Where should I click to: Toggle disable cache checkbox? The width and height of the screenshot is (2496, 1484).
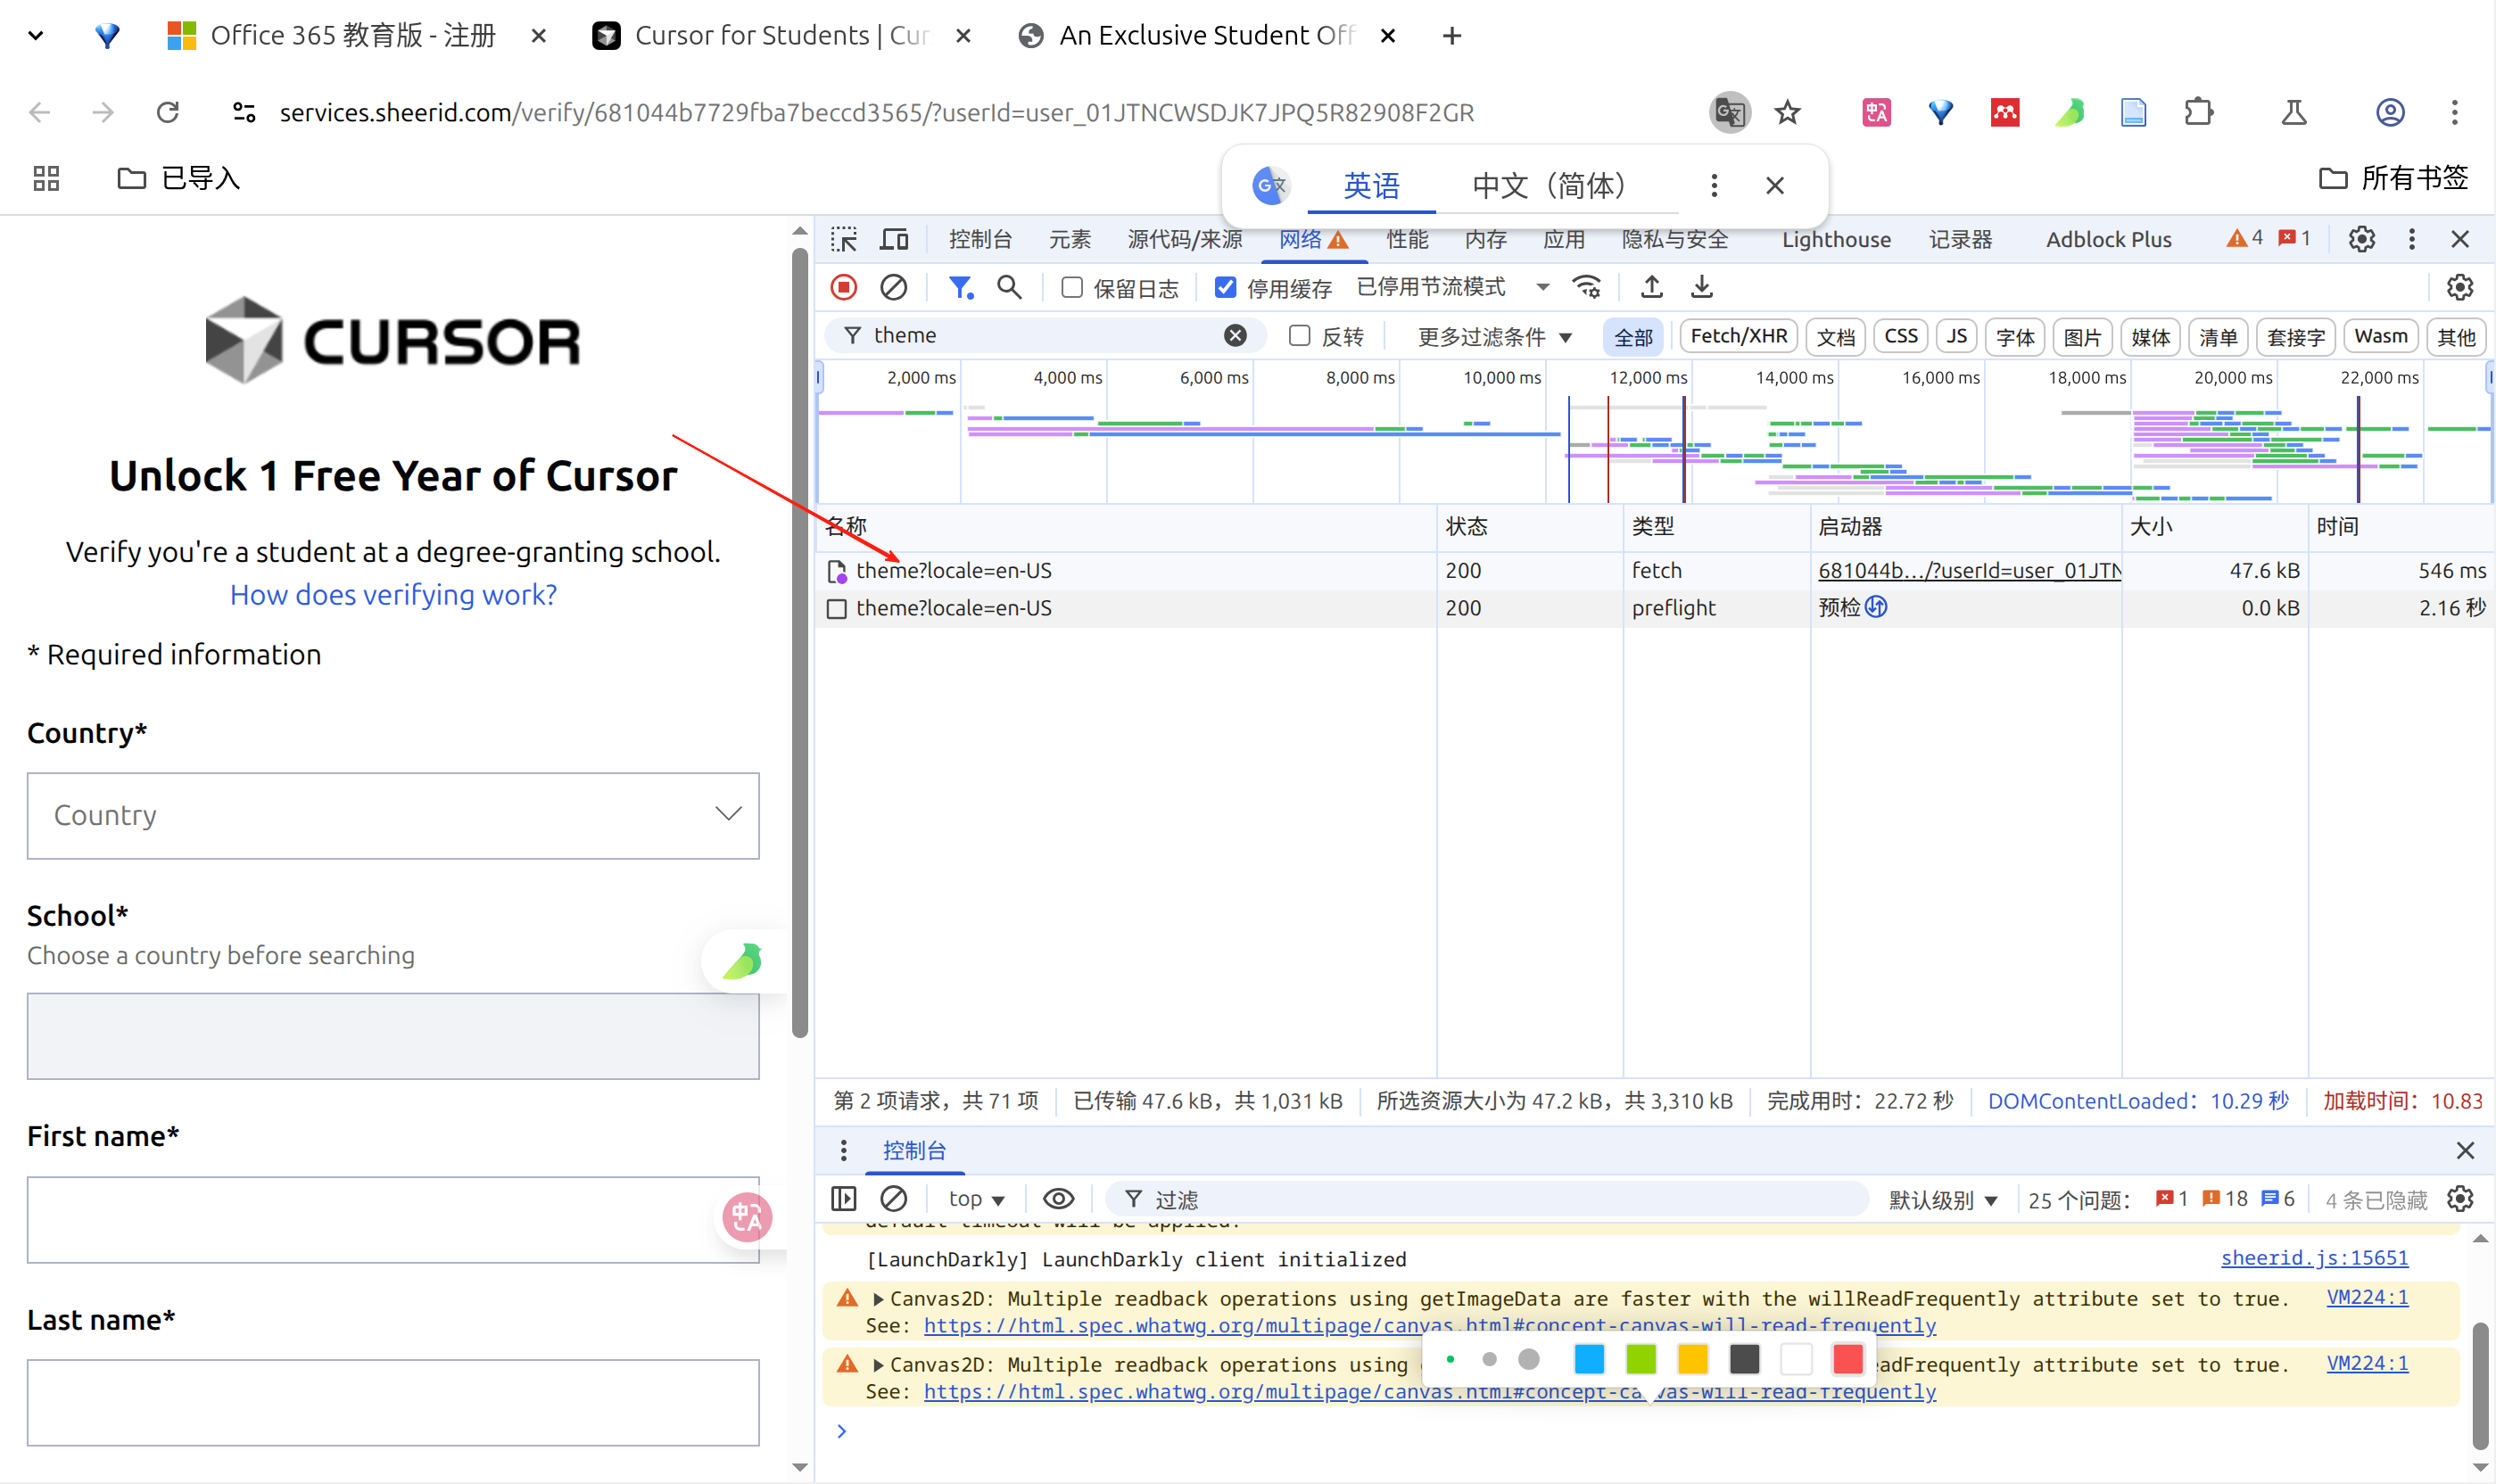[1224, 288]
